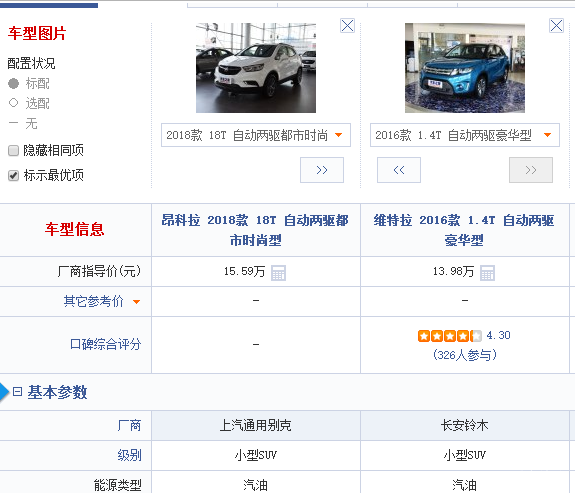Open price calculator for 15.59万
This screenshot has height=493, width=575.
[x=278, y=273]
